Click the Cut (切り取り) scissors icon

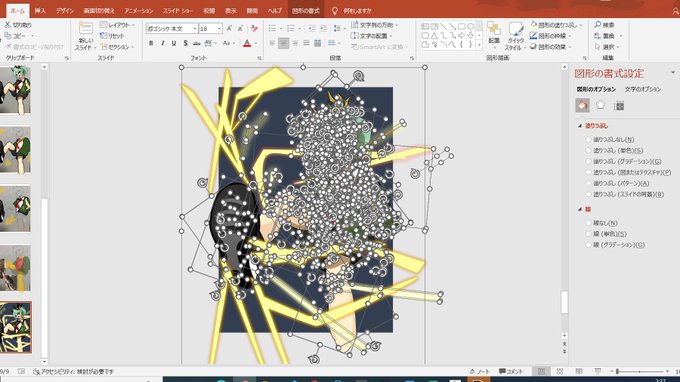7,25
